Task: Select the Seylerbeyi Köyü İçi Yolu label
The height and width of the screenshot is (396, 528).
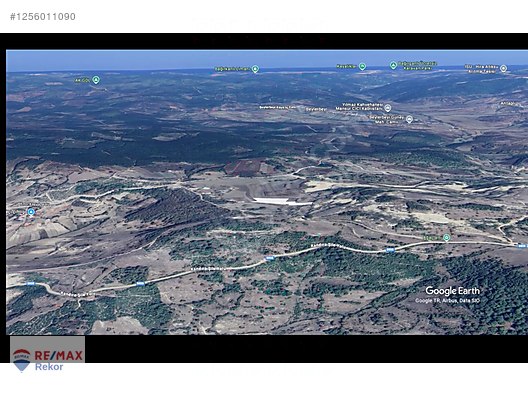Action: tap(277, 107)
